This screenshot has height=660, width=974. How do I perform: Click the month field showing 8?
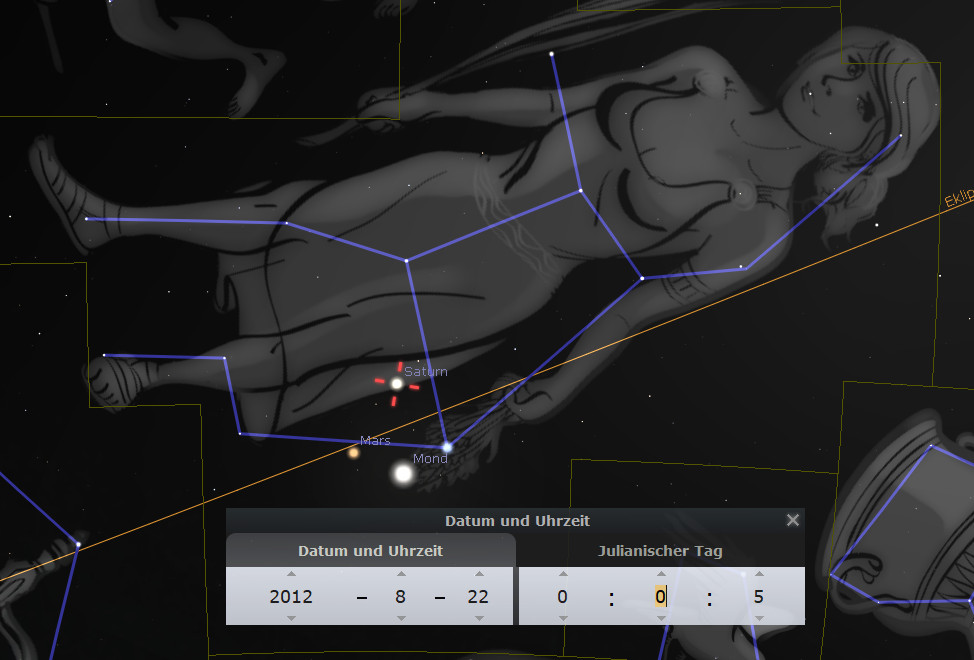pyautogui.click(x=401, y=597)
